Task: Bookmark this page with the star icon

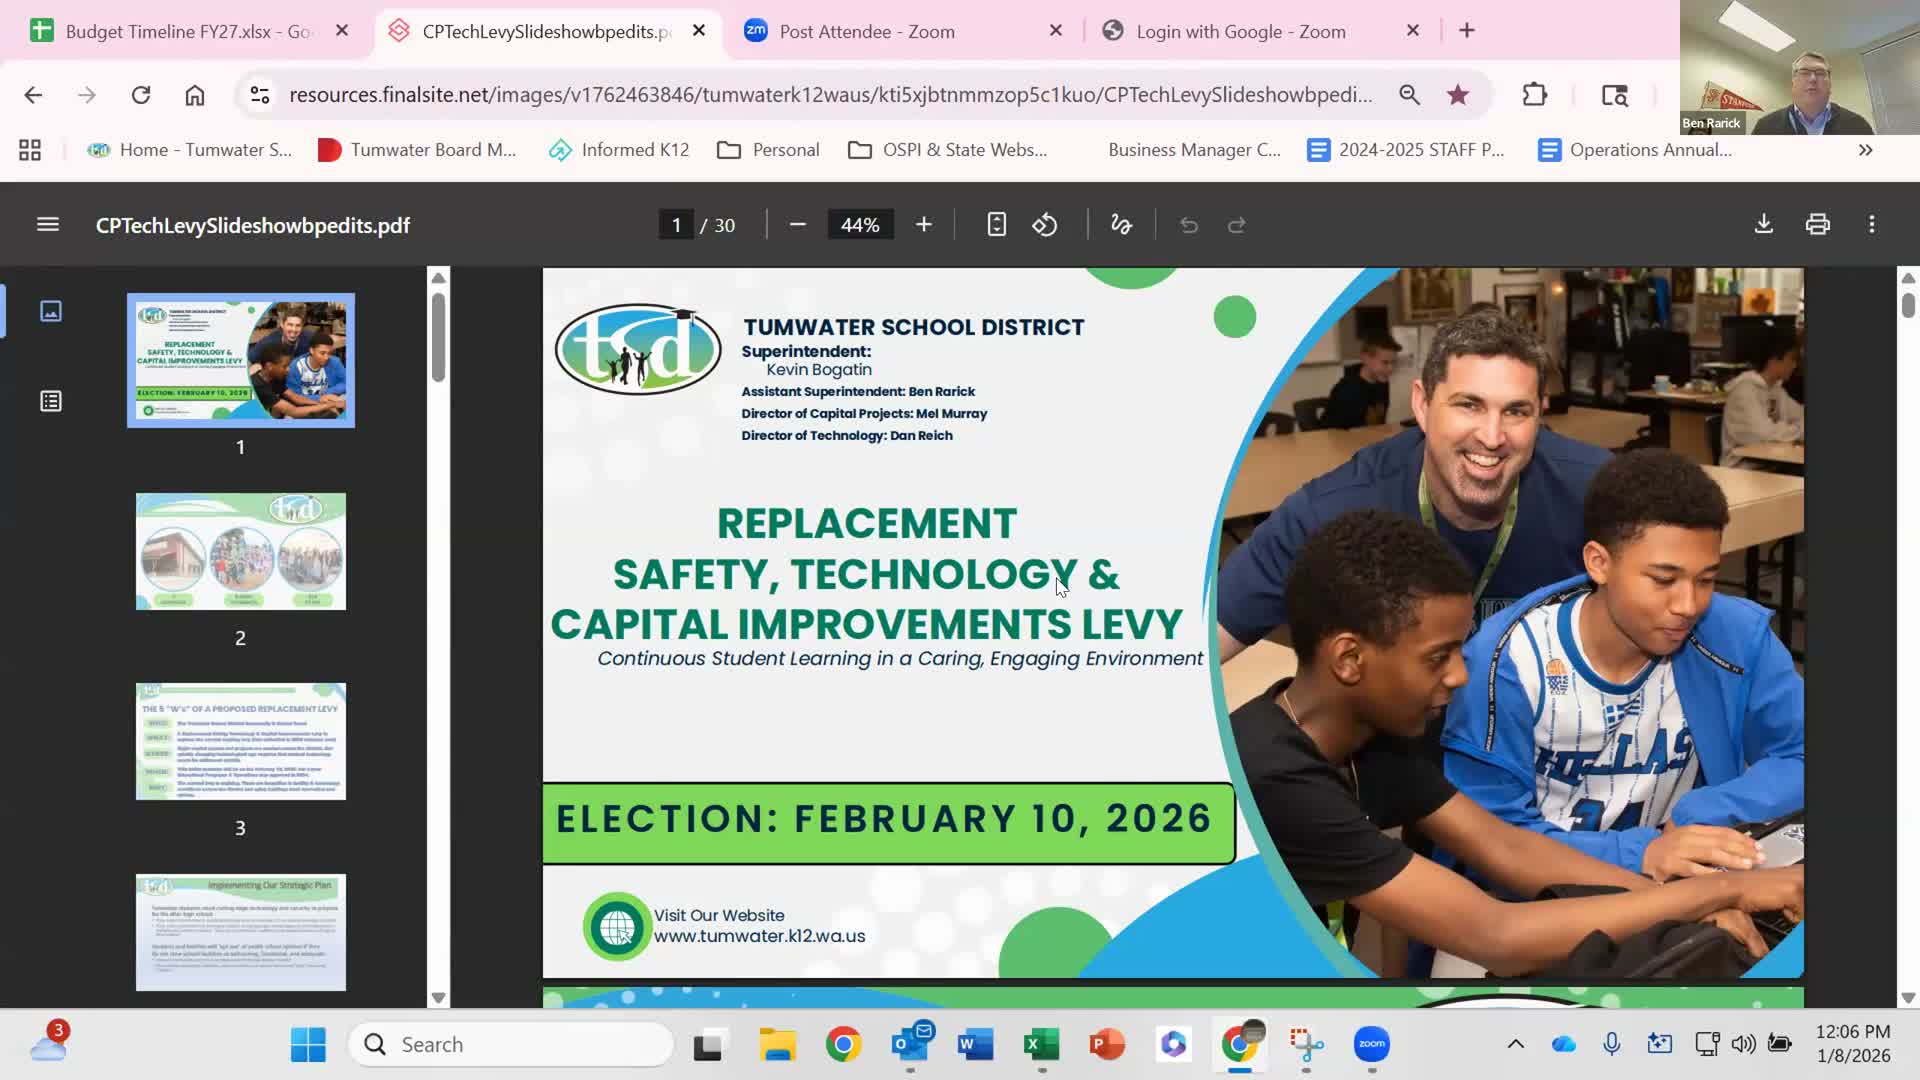Action: [x=1458, y=95]
